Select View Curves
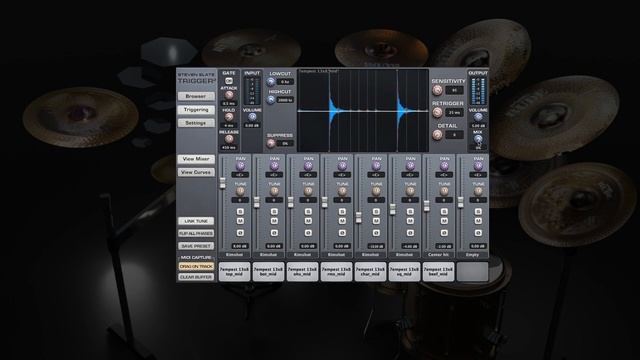640x360 pixels. [x=196, y=172]
